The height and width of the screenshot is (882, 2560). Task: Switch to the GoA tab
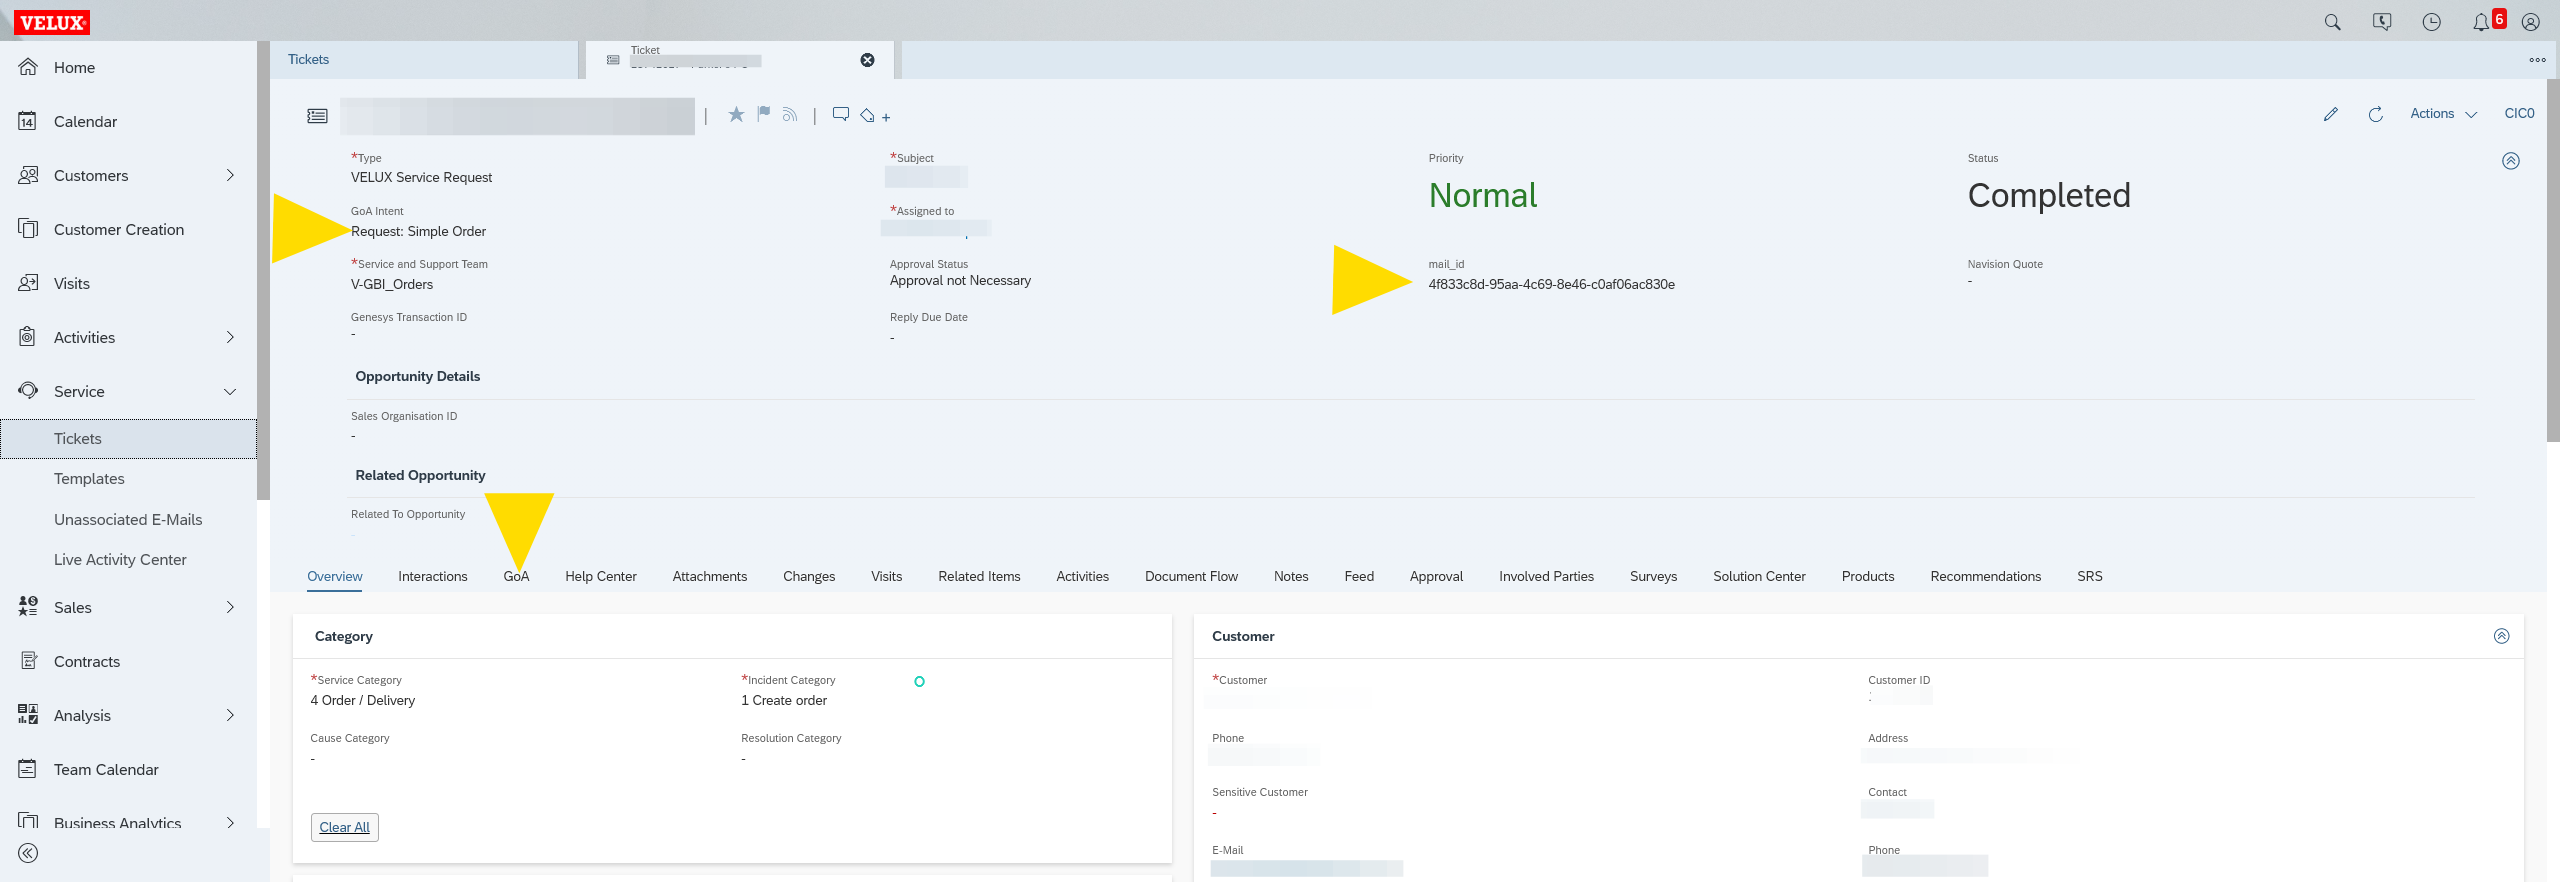pyautogui.click(x=516, y=576)
